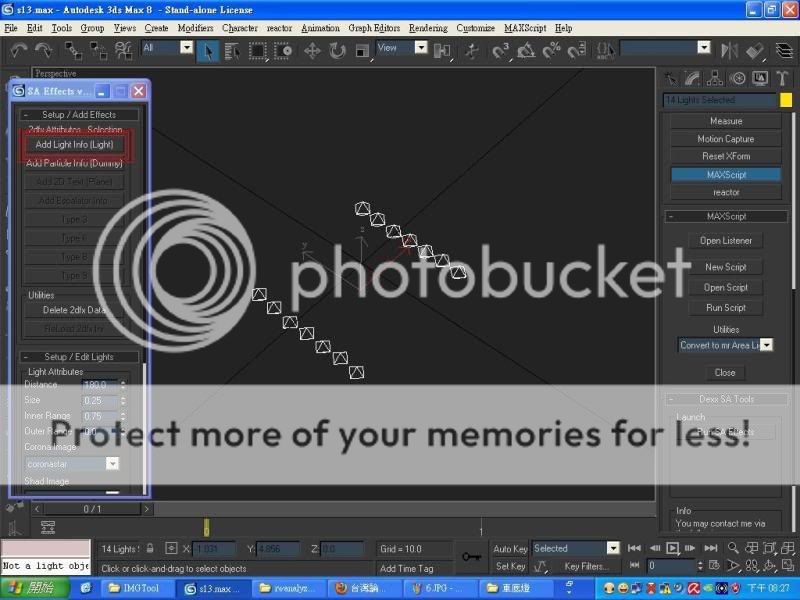
Task: Click the Run Script button
Action: coord(726,308)
